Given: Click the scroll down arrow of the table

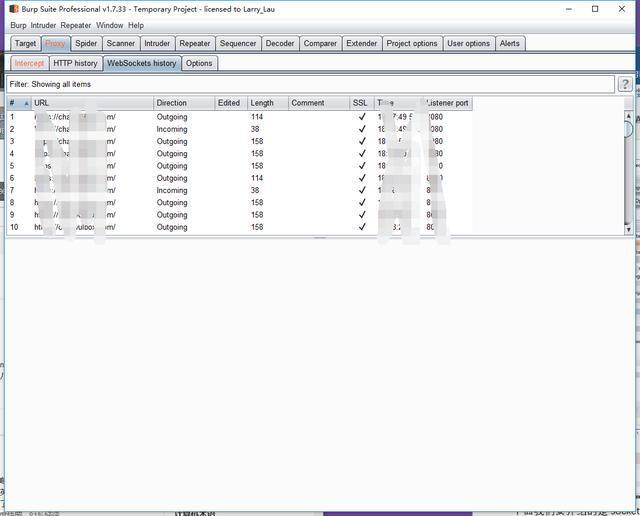Looking at the screenshot, I should click(x=629, y=229).
